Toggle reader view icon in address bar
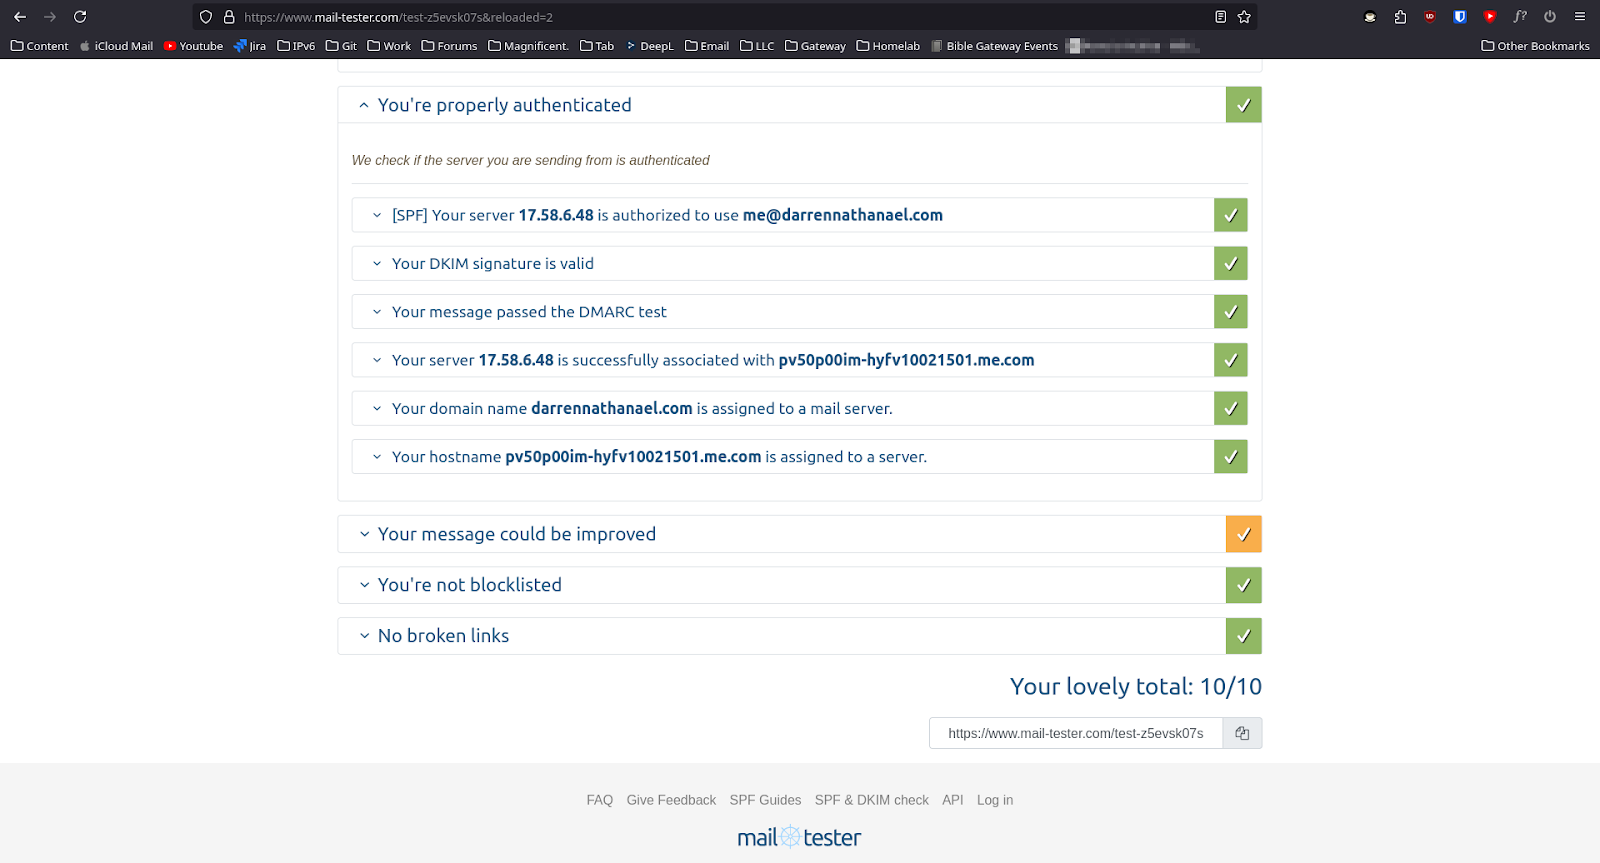This screenshot has height=863, width=1600. coord(1220,17)
